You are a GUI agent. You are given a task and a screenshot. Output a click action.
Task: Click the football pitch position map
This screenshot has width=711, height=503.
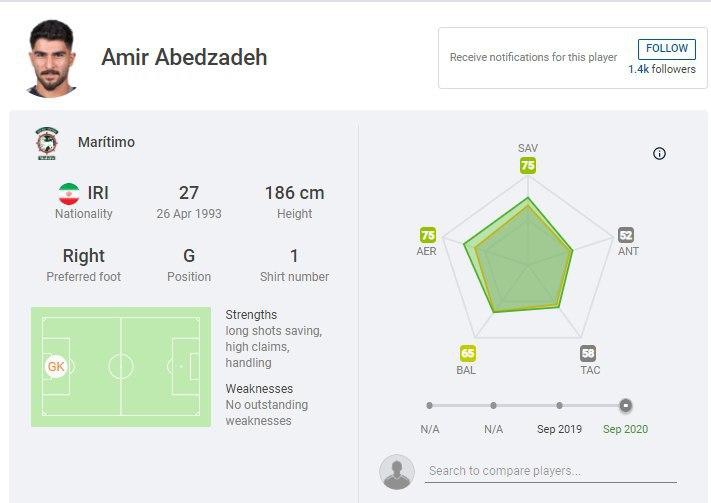pos(121,367)
